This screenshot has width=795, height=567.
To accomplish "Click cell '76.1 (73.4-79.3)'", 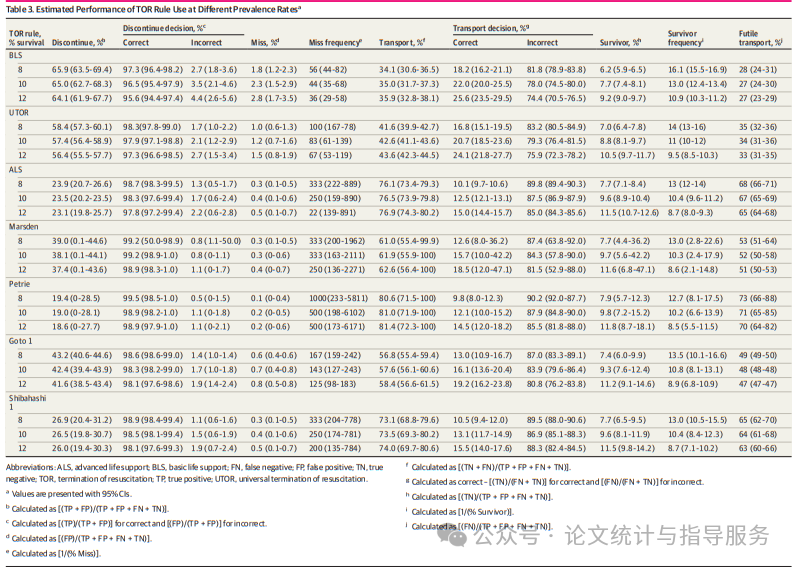I will pos(409,184).
